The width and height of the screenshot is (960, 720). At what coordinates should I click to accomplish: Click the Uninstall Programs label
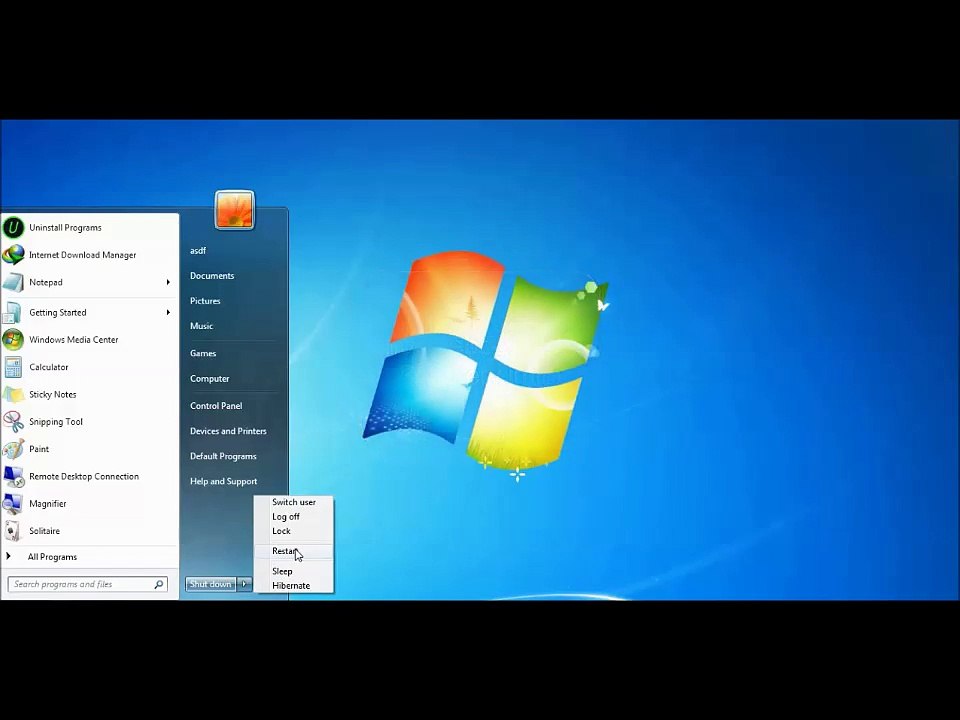66,227
